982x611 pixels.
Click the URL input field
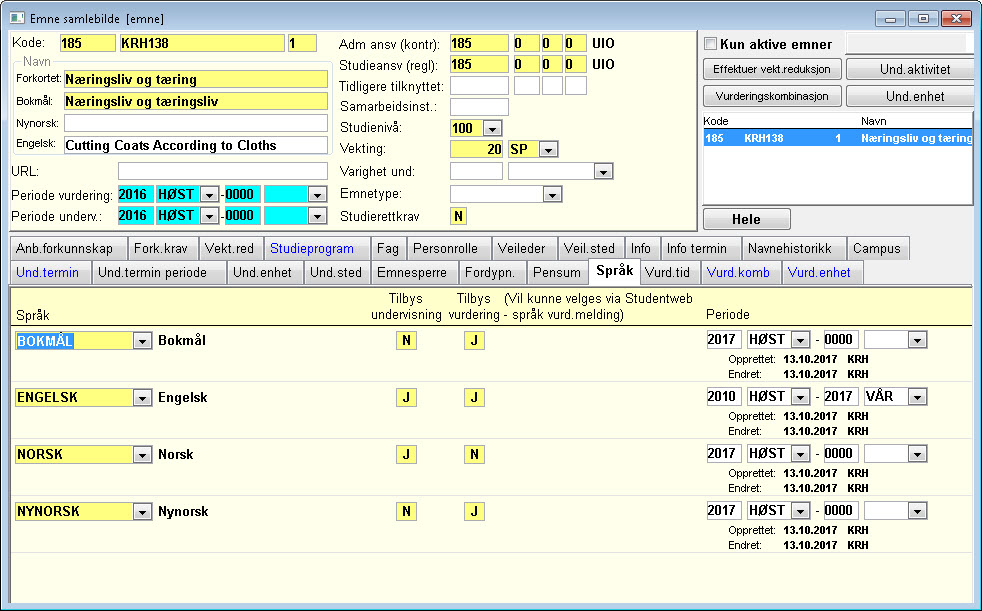[223, 172]
